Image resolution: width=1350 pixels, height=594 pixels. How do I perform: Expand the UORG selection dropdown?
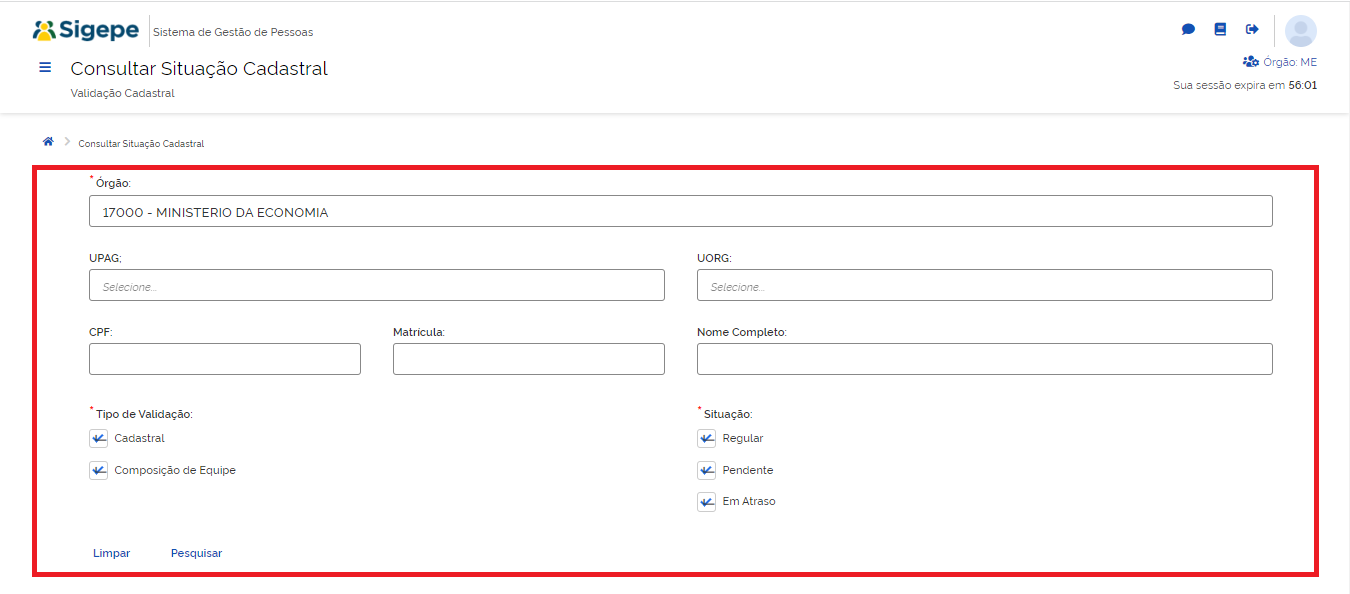984,286
